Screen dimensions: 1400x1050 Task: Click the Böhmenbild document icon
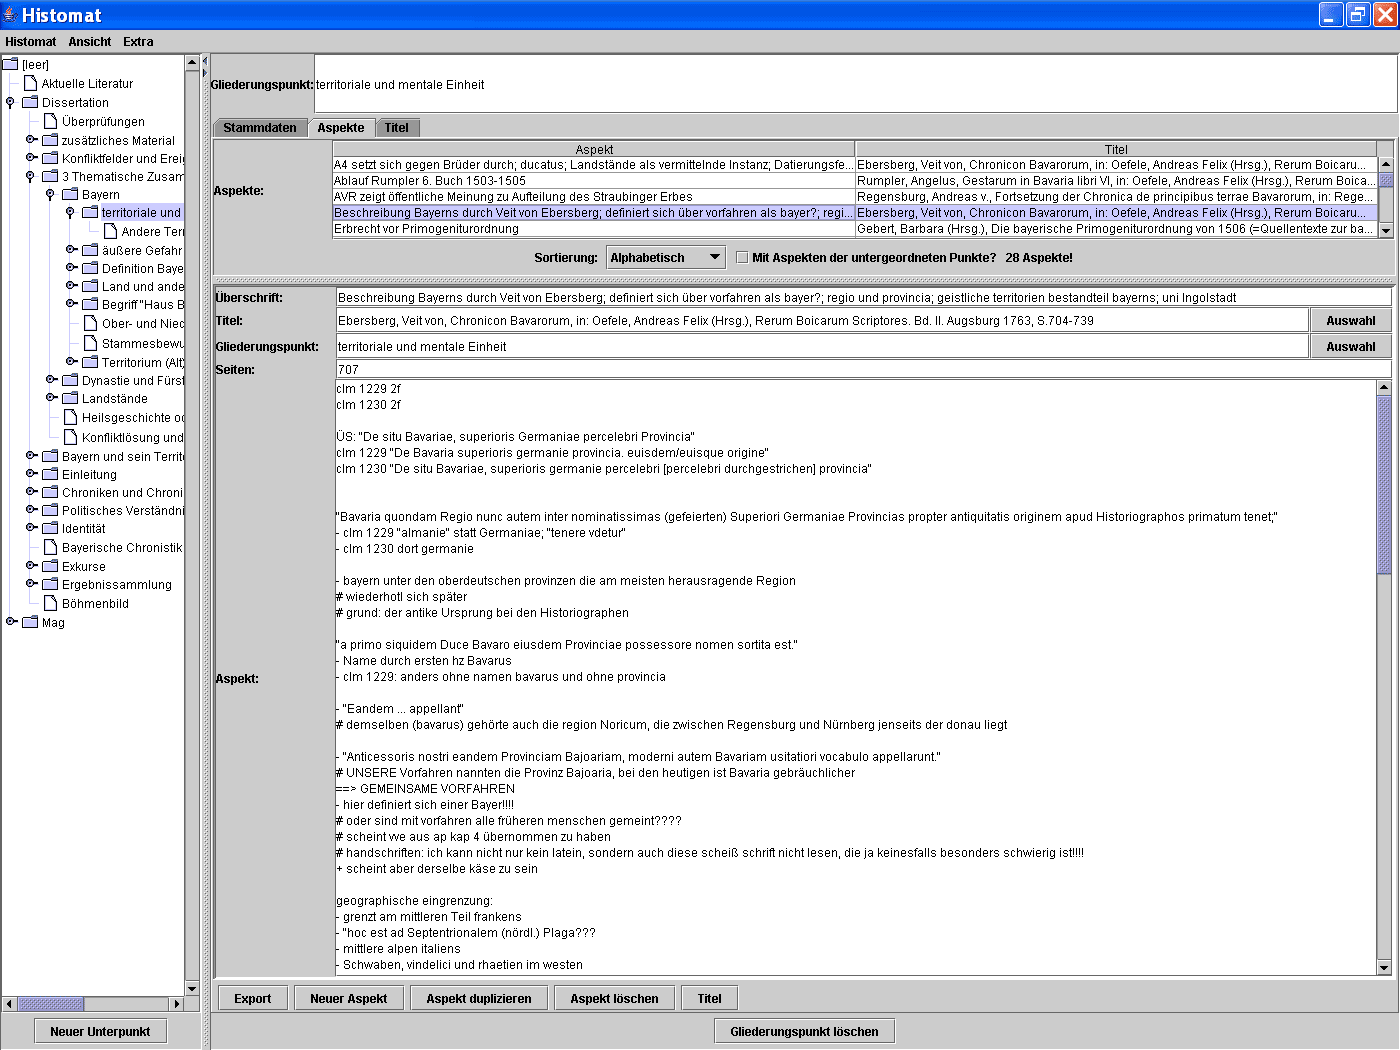[x=51, y=604]
